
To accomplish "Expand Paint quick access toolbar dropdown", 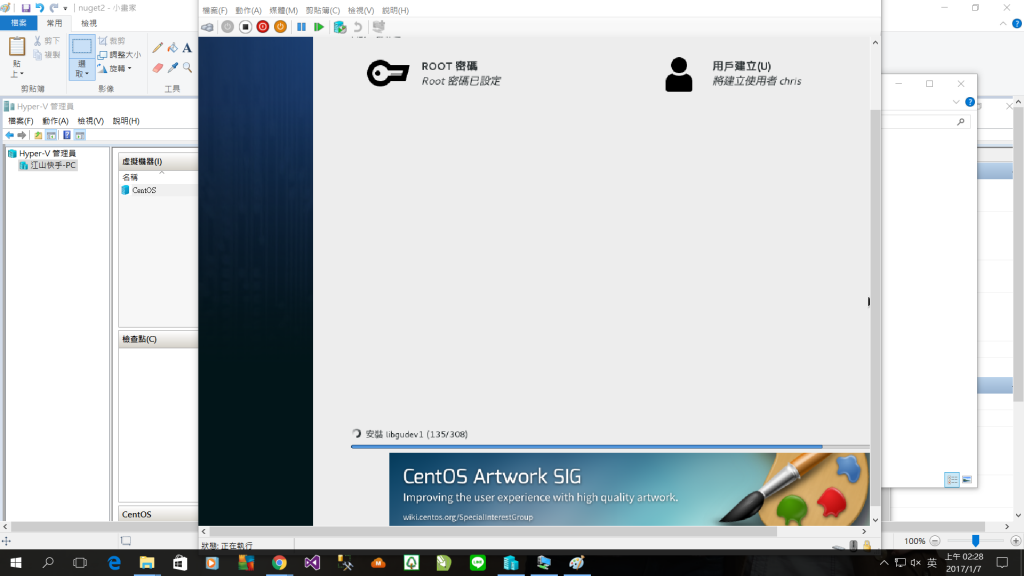I will click(65, 8).
